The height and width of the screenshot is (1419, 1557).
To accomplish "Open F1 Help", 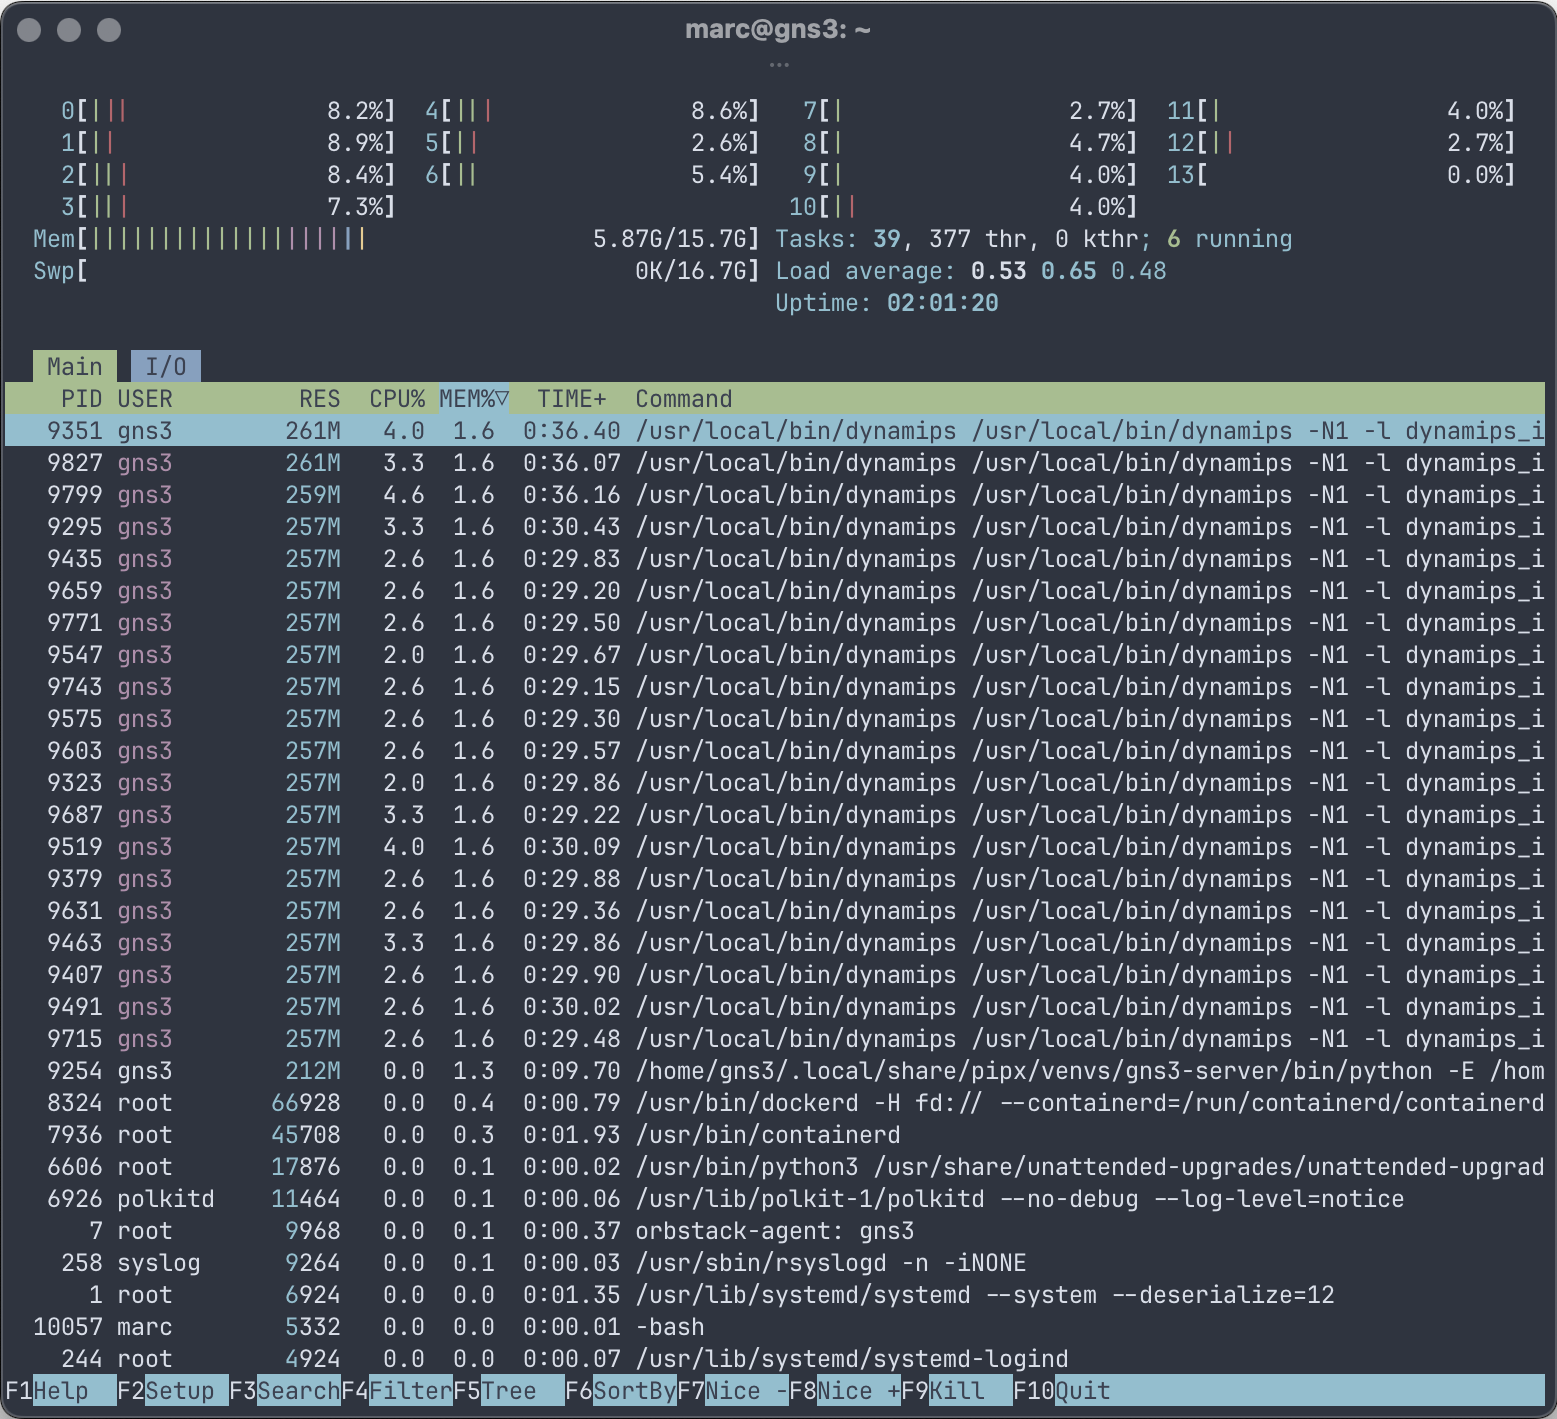I will click(x=61, y=1390).
